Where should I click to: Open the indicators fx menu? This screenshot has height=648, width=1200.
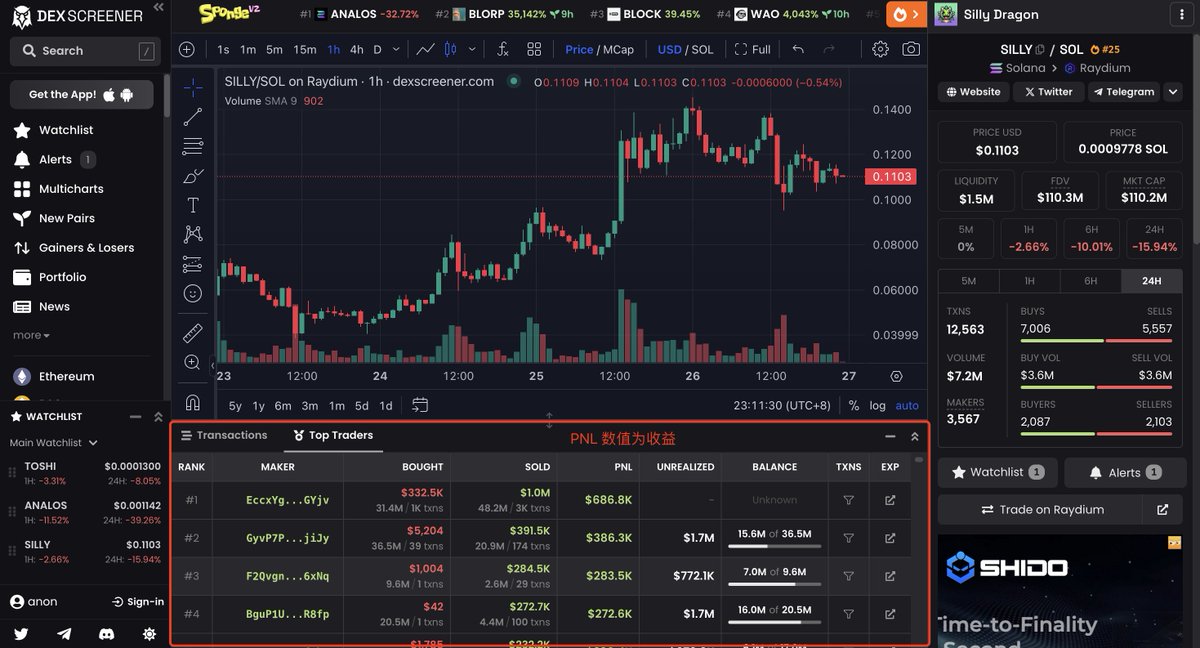tap(503, 49)
